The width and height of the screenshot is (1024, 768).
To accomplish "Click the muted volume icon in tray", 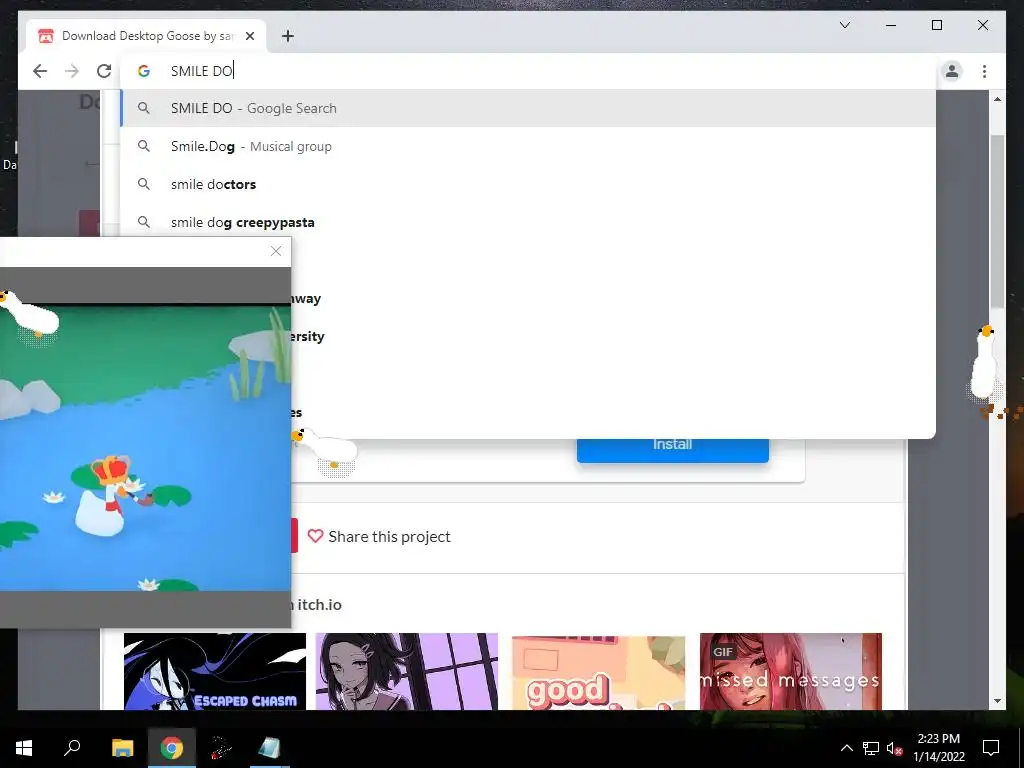I will tap(894, 748).
